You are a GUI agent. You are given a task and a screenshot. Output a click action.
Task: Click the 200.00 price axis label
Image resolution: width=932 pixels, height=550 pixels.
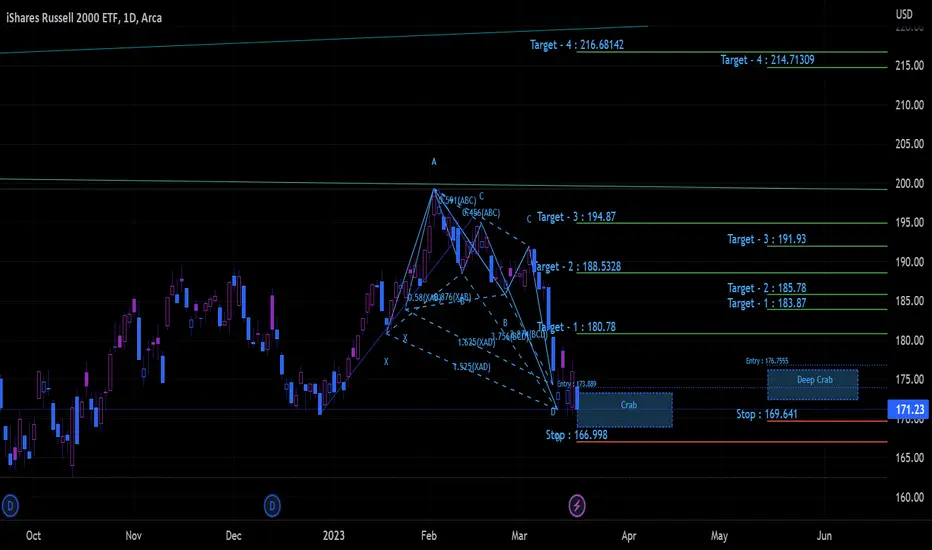[909, 184]
